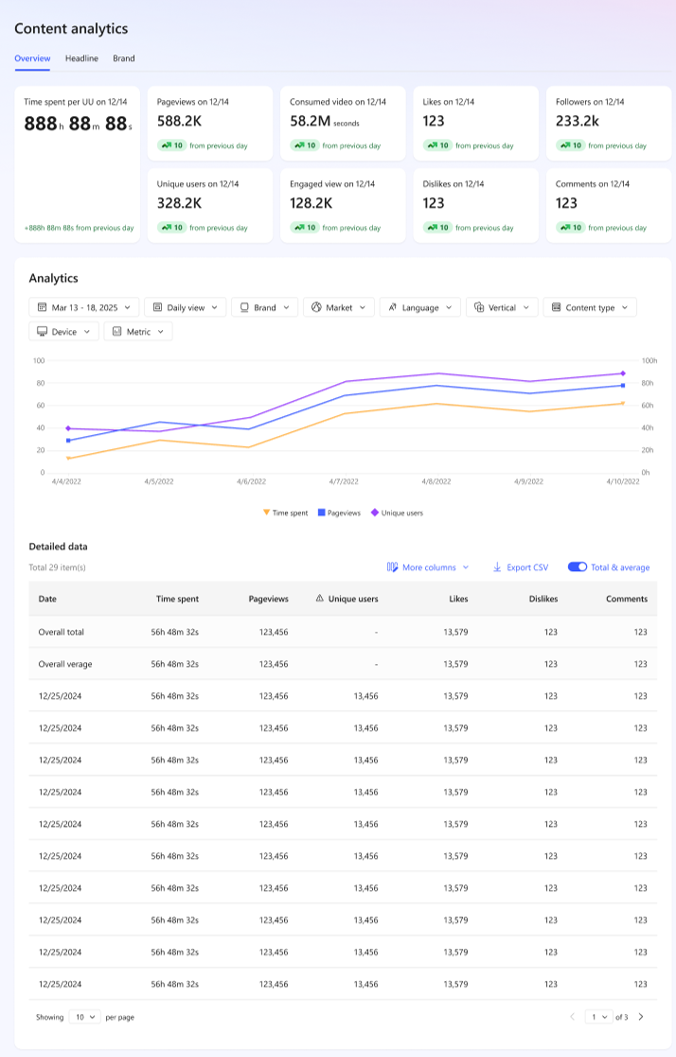Go to next page arrow
This screenshot has width=676, height=1057.
(x=641, y=1017)
